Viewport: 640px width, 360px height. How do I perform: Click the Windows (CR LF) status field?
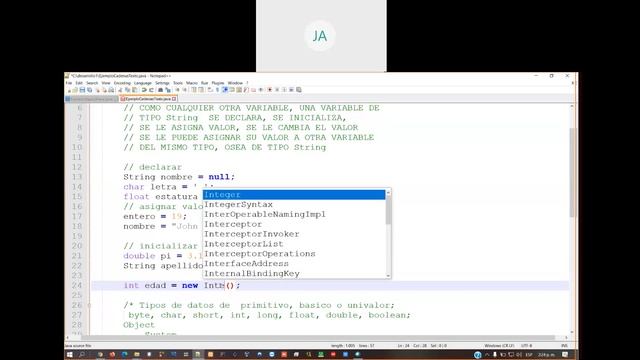pos(499,346)
